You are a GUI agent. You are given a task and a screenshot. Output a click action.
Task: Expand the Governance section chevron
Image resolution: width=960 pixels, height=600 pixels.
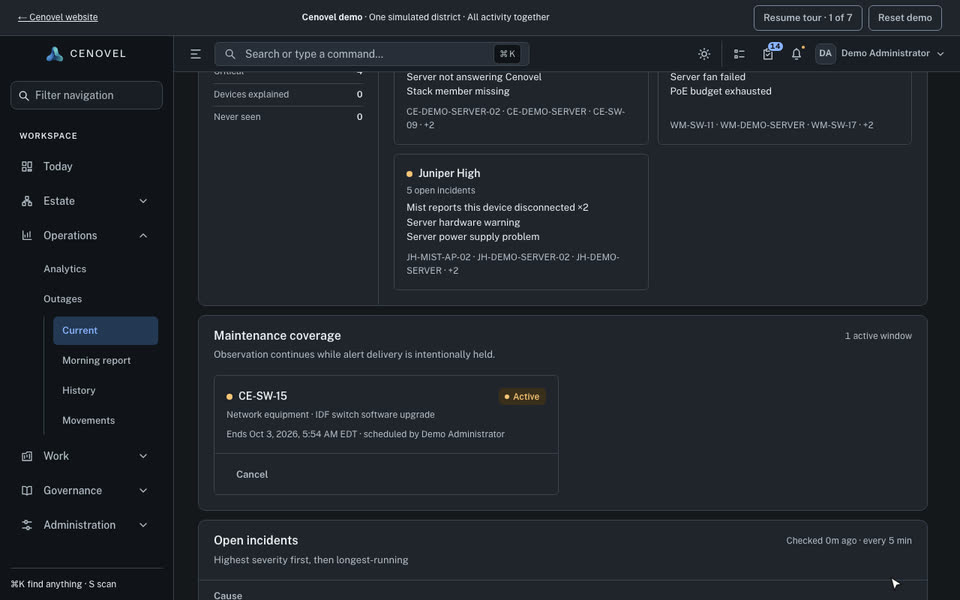143,490
